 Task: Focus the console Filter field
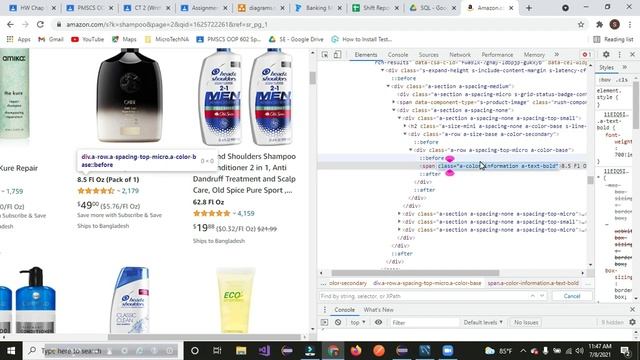pyautogui.click(x=424, y=322)
